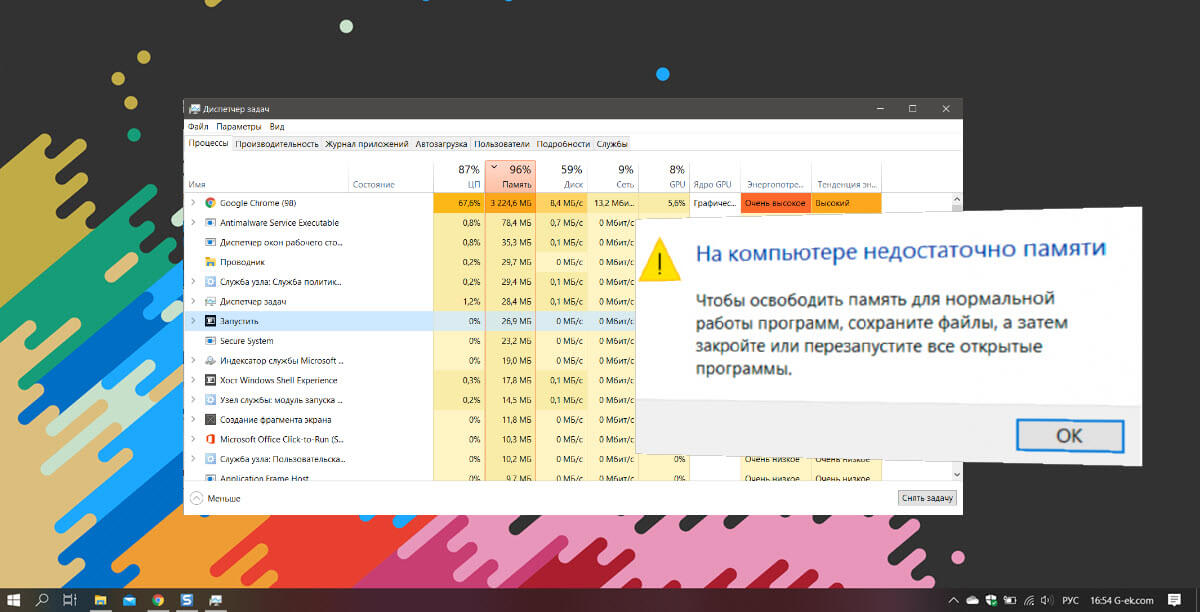This screenshot has height=612, width=1200.
Task: Open the Mail app on the taskbar
Action: click(x=129, y=600)
